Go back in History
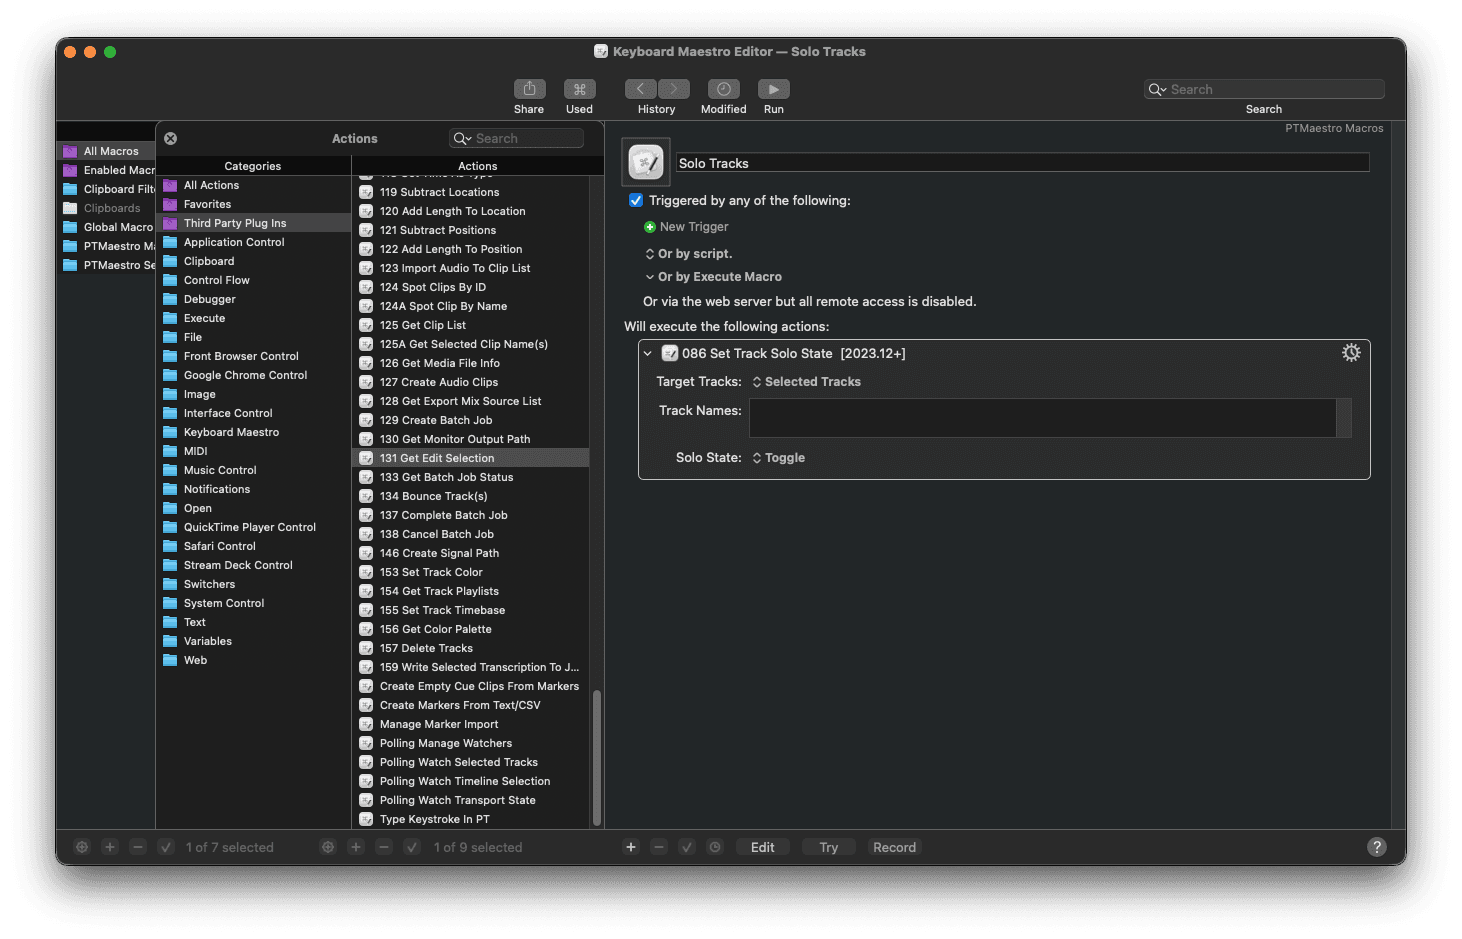Viewport: 1462px width, 939px height. coord(641,89)
